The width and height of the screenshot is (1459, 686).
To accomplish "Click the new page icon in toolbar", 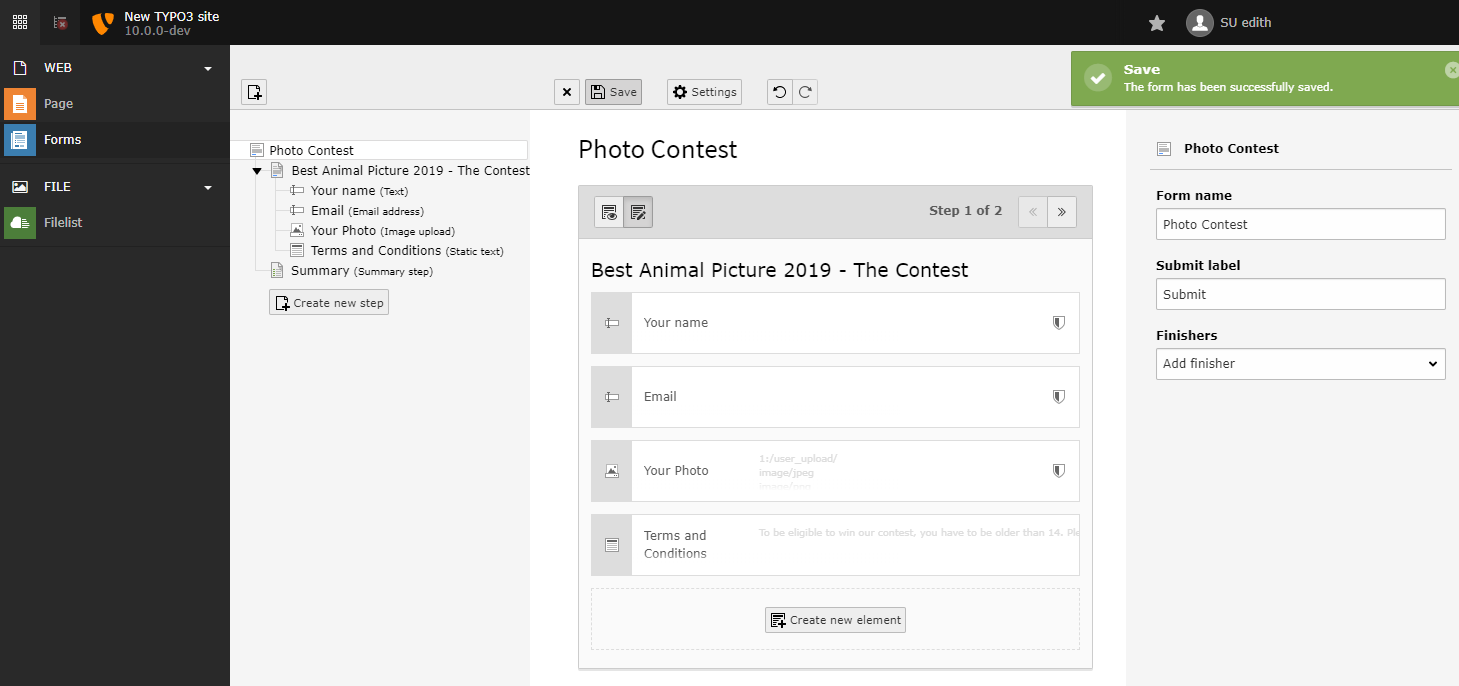I will [x=254, y=92].
